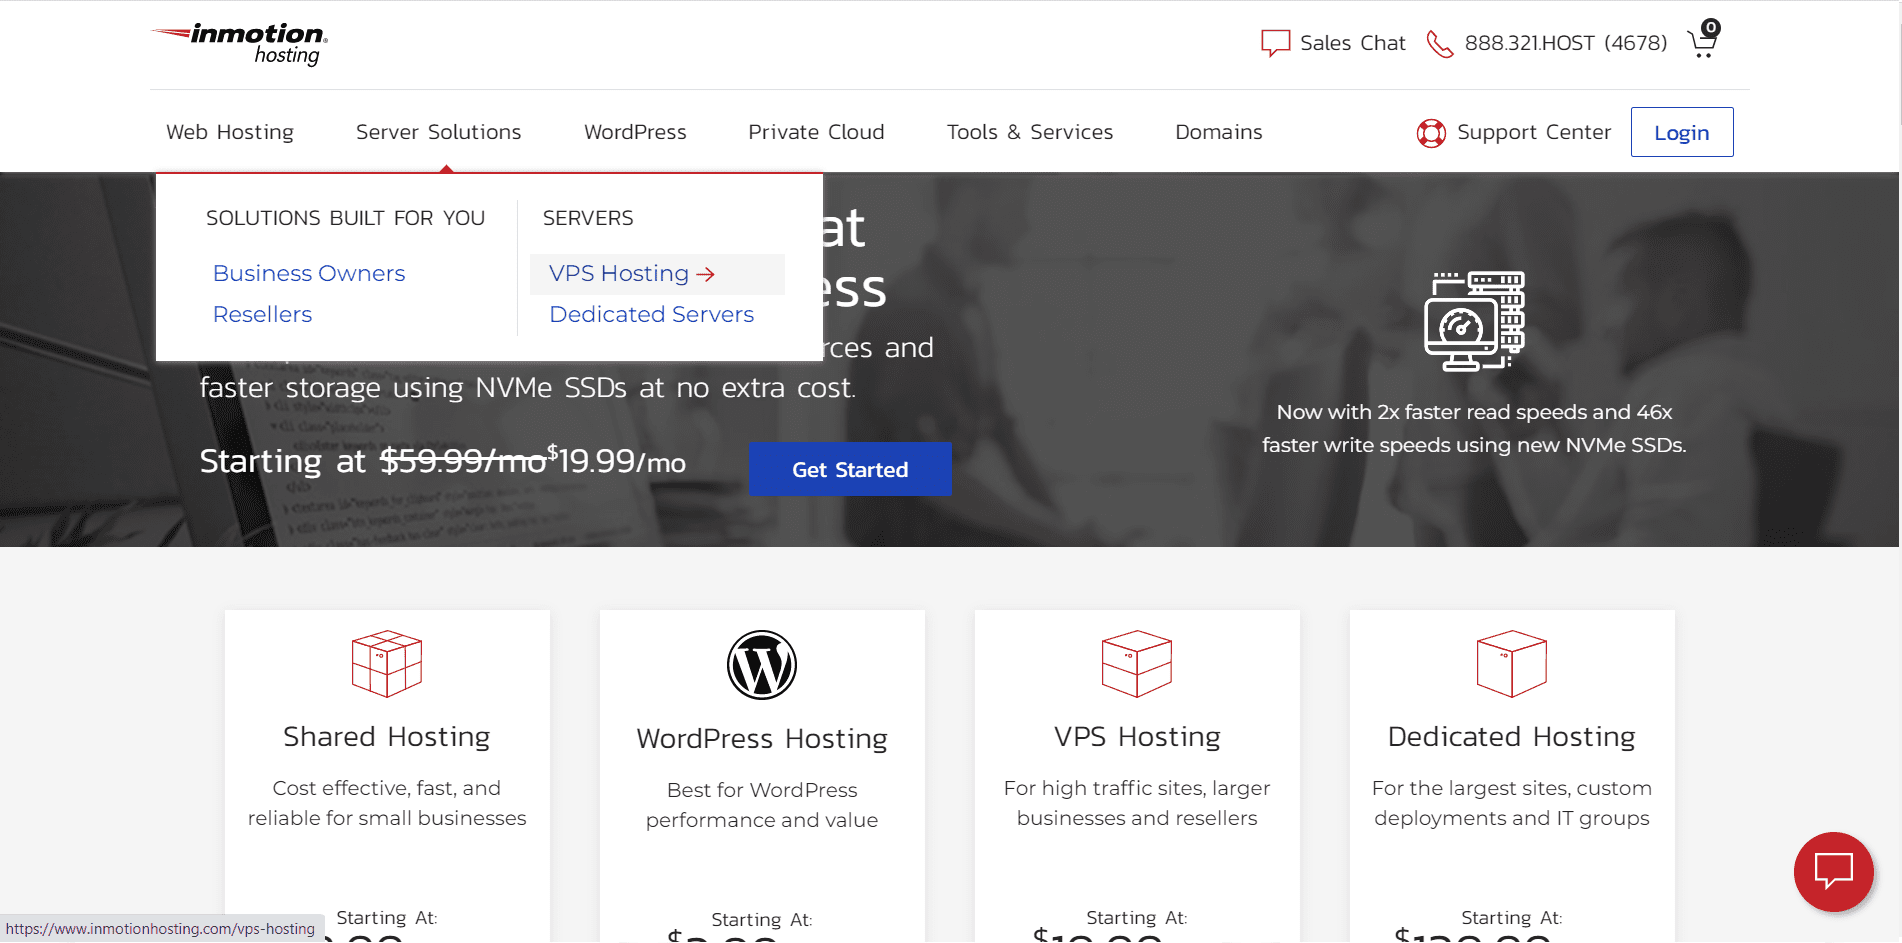Click the arrow next to VPS Hosting
Screen dimensions: 1902x943
[x=707, y=274]
